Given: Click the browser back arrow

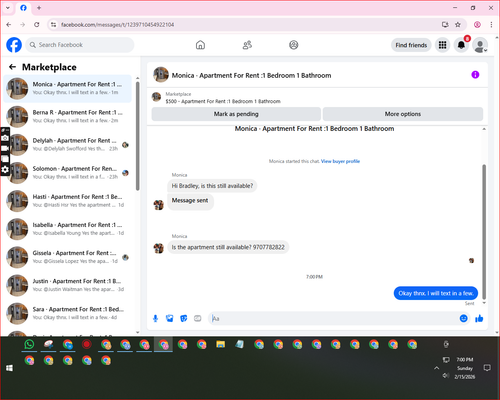Looking at the screenshot, I should click(9, 25).
